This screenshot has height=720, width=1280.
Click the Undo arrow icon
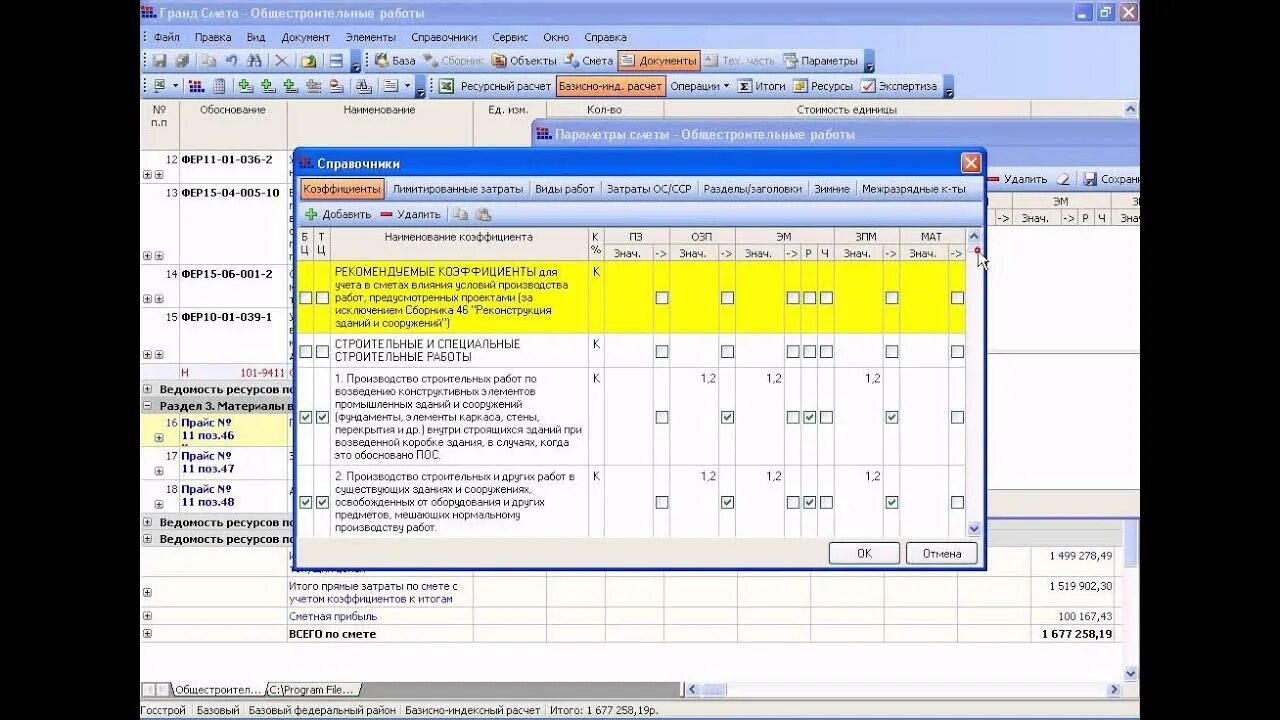coord(231,61)
